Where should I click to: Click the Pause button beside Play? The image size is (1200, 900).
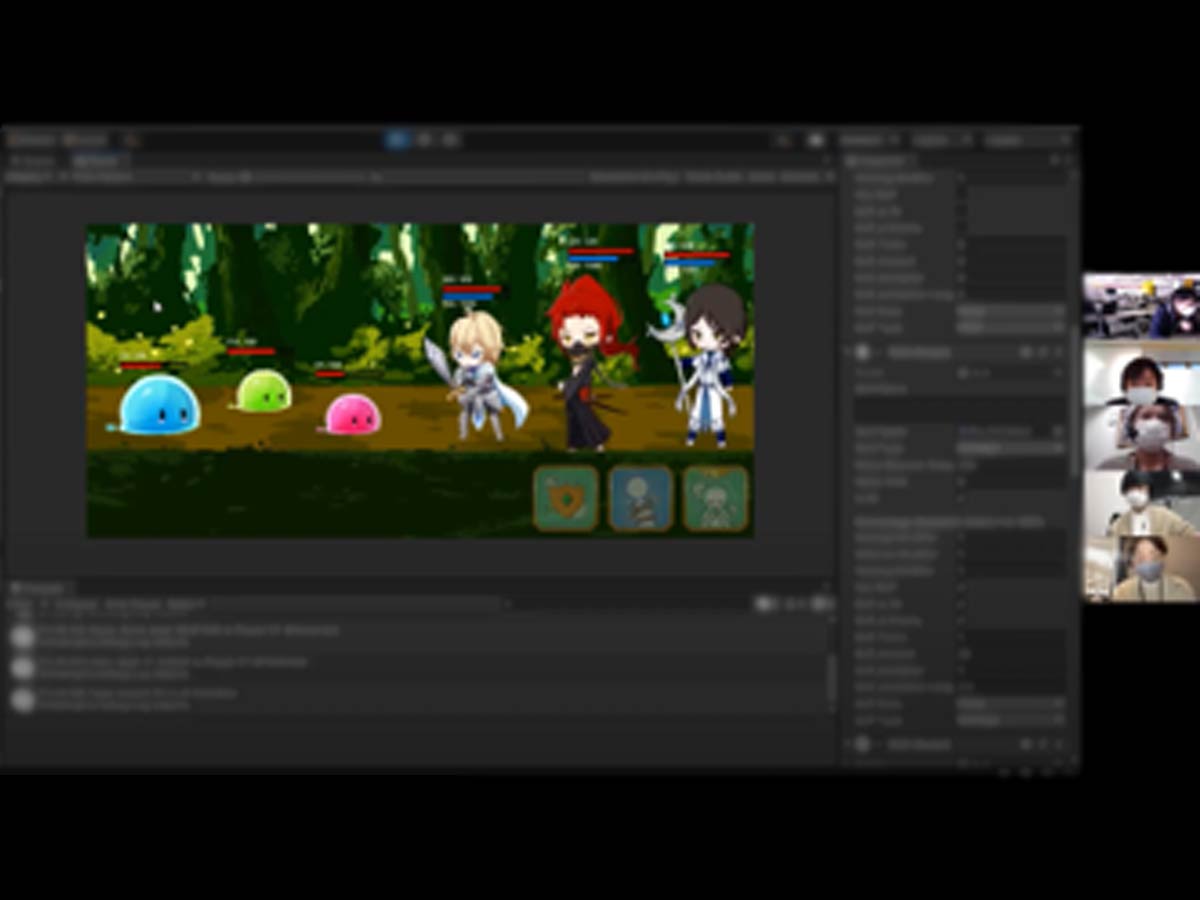(424, 140)
